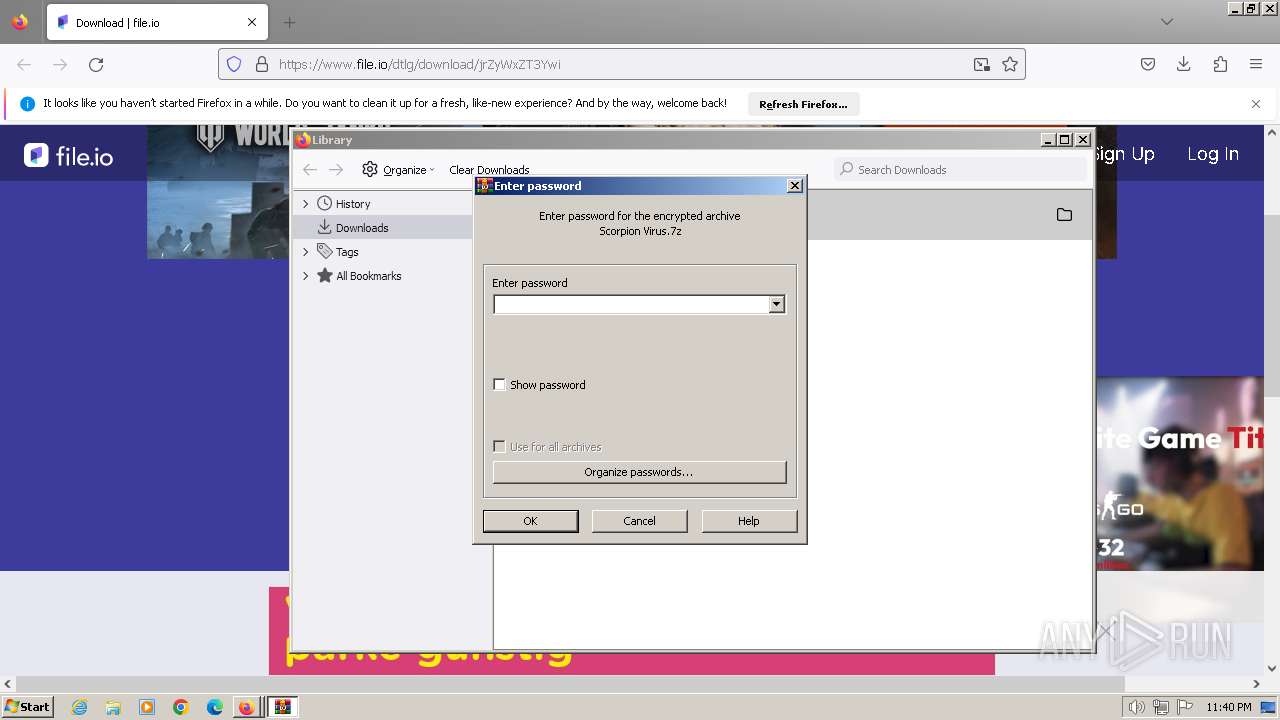This screenshot has width=1280, height=720.
Task: Click the 11:40 PM taskbar clock
Action: tap(1229, 707)
